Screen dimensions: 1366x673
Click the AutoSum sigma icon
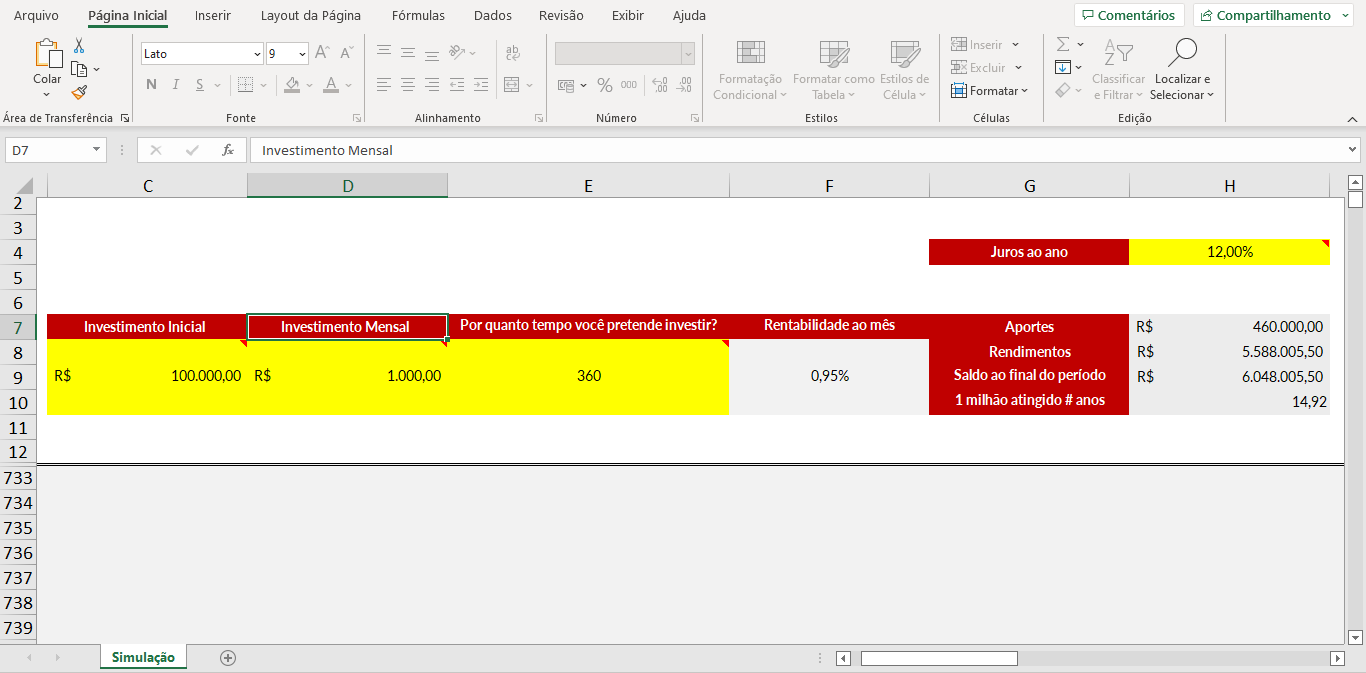(1063, 45)
